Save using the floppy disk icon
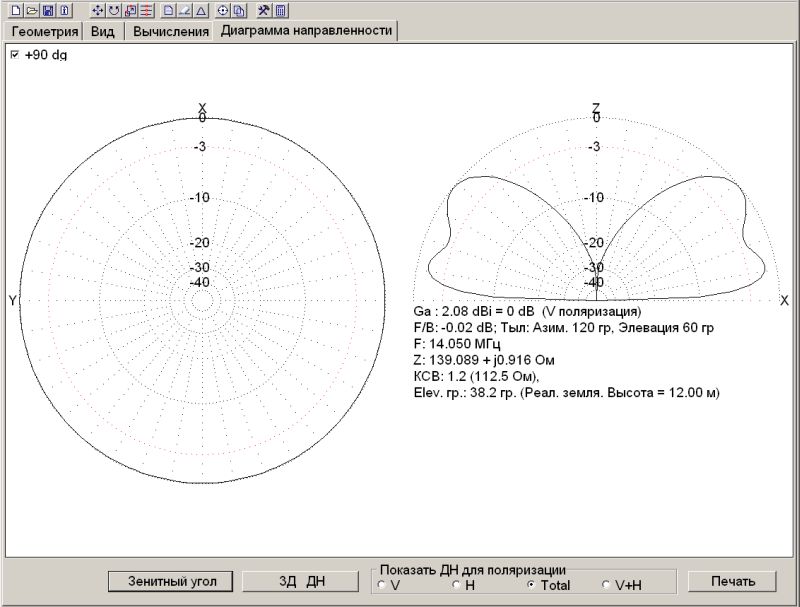 47,10
